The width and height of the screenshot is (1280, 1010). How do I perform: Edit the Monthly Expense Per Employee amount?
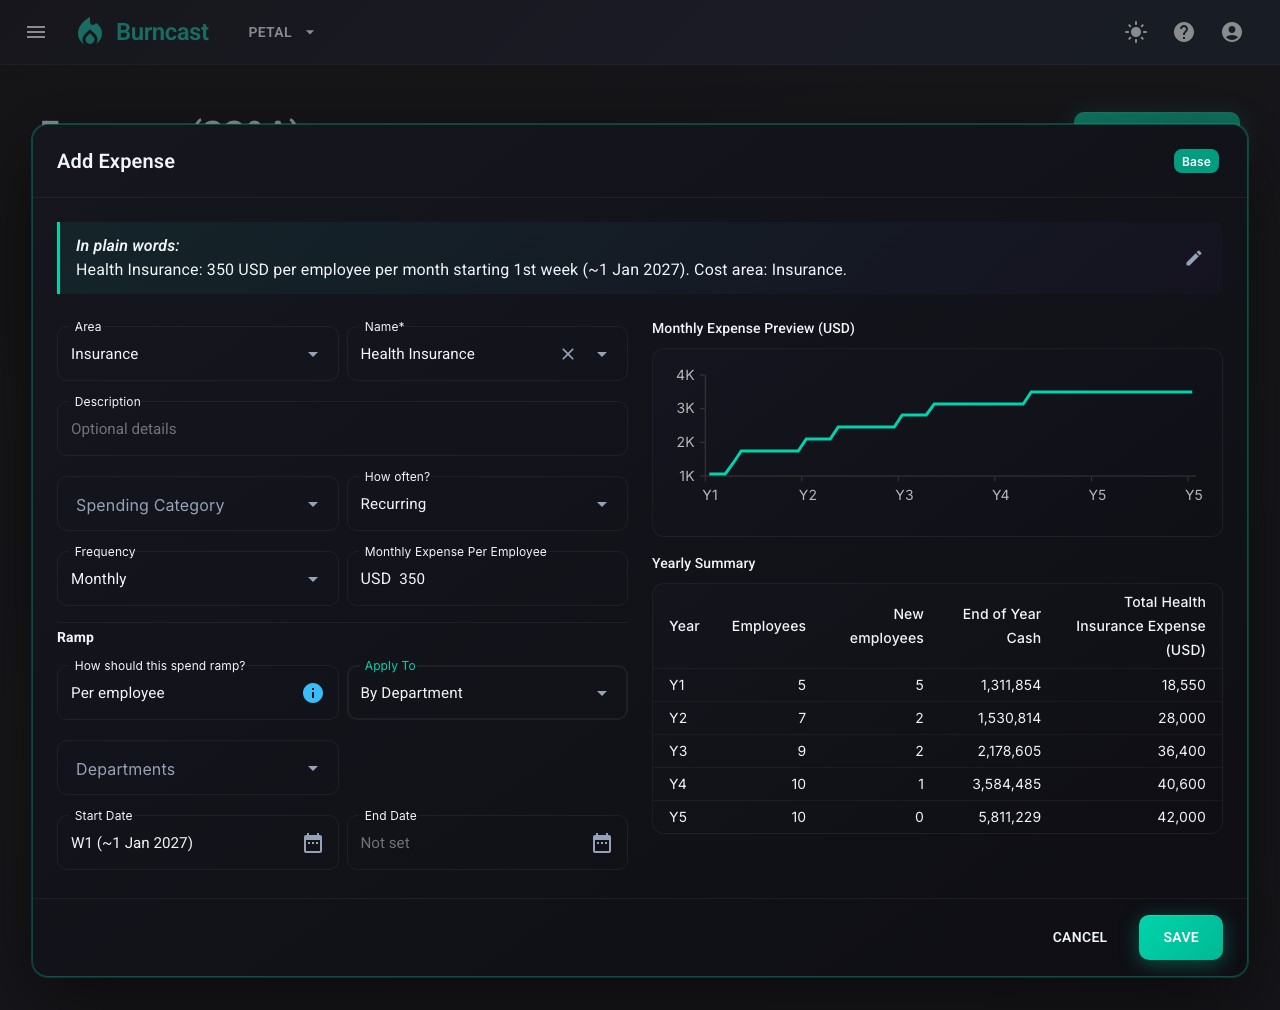coord(487,579)
